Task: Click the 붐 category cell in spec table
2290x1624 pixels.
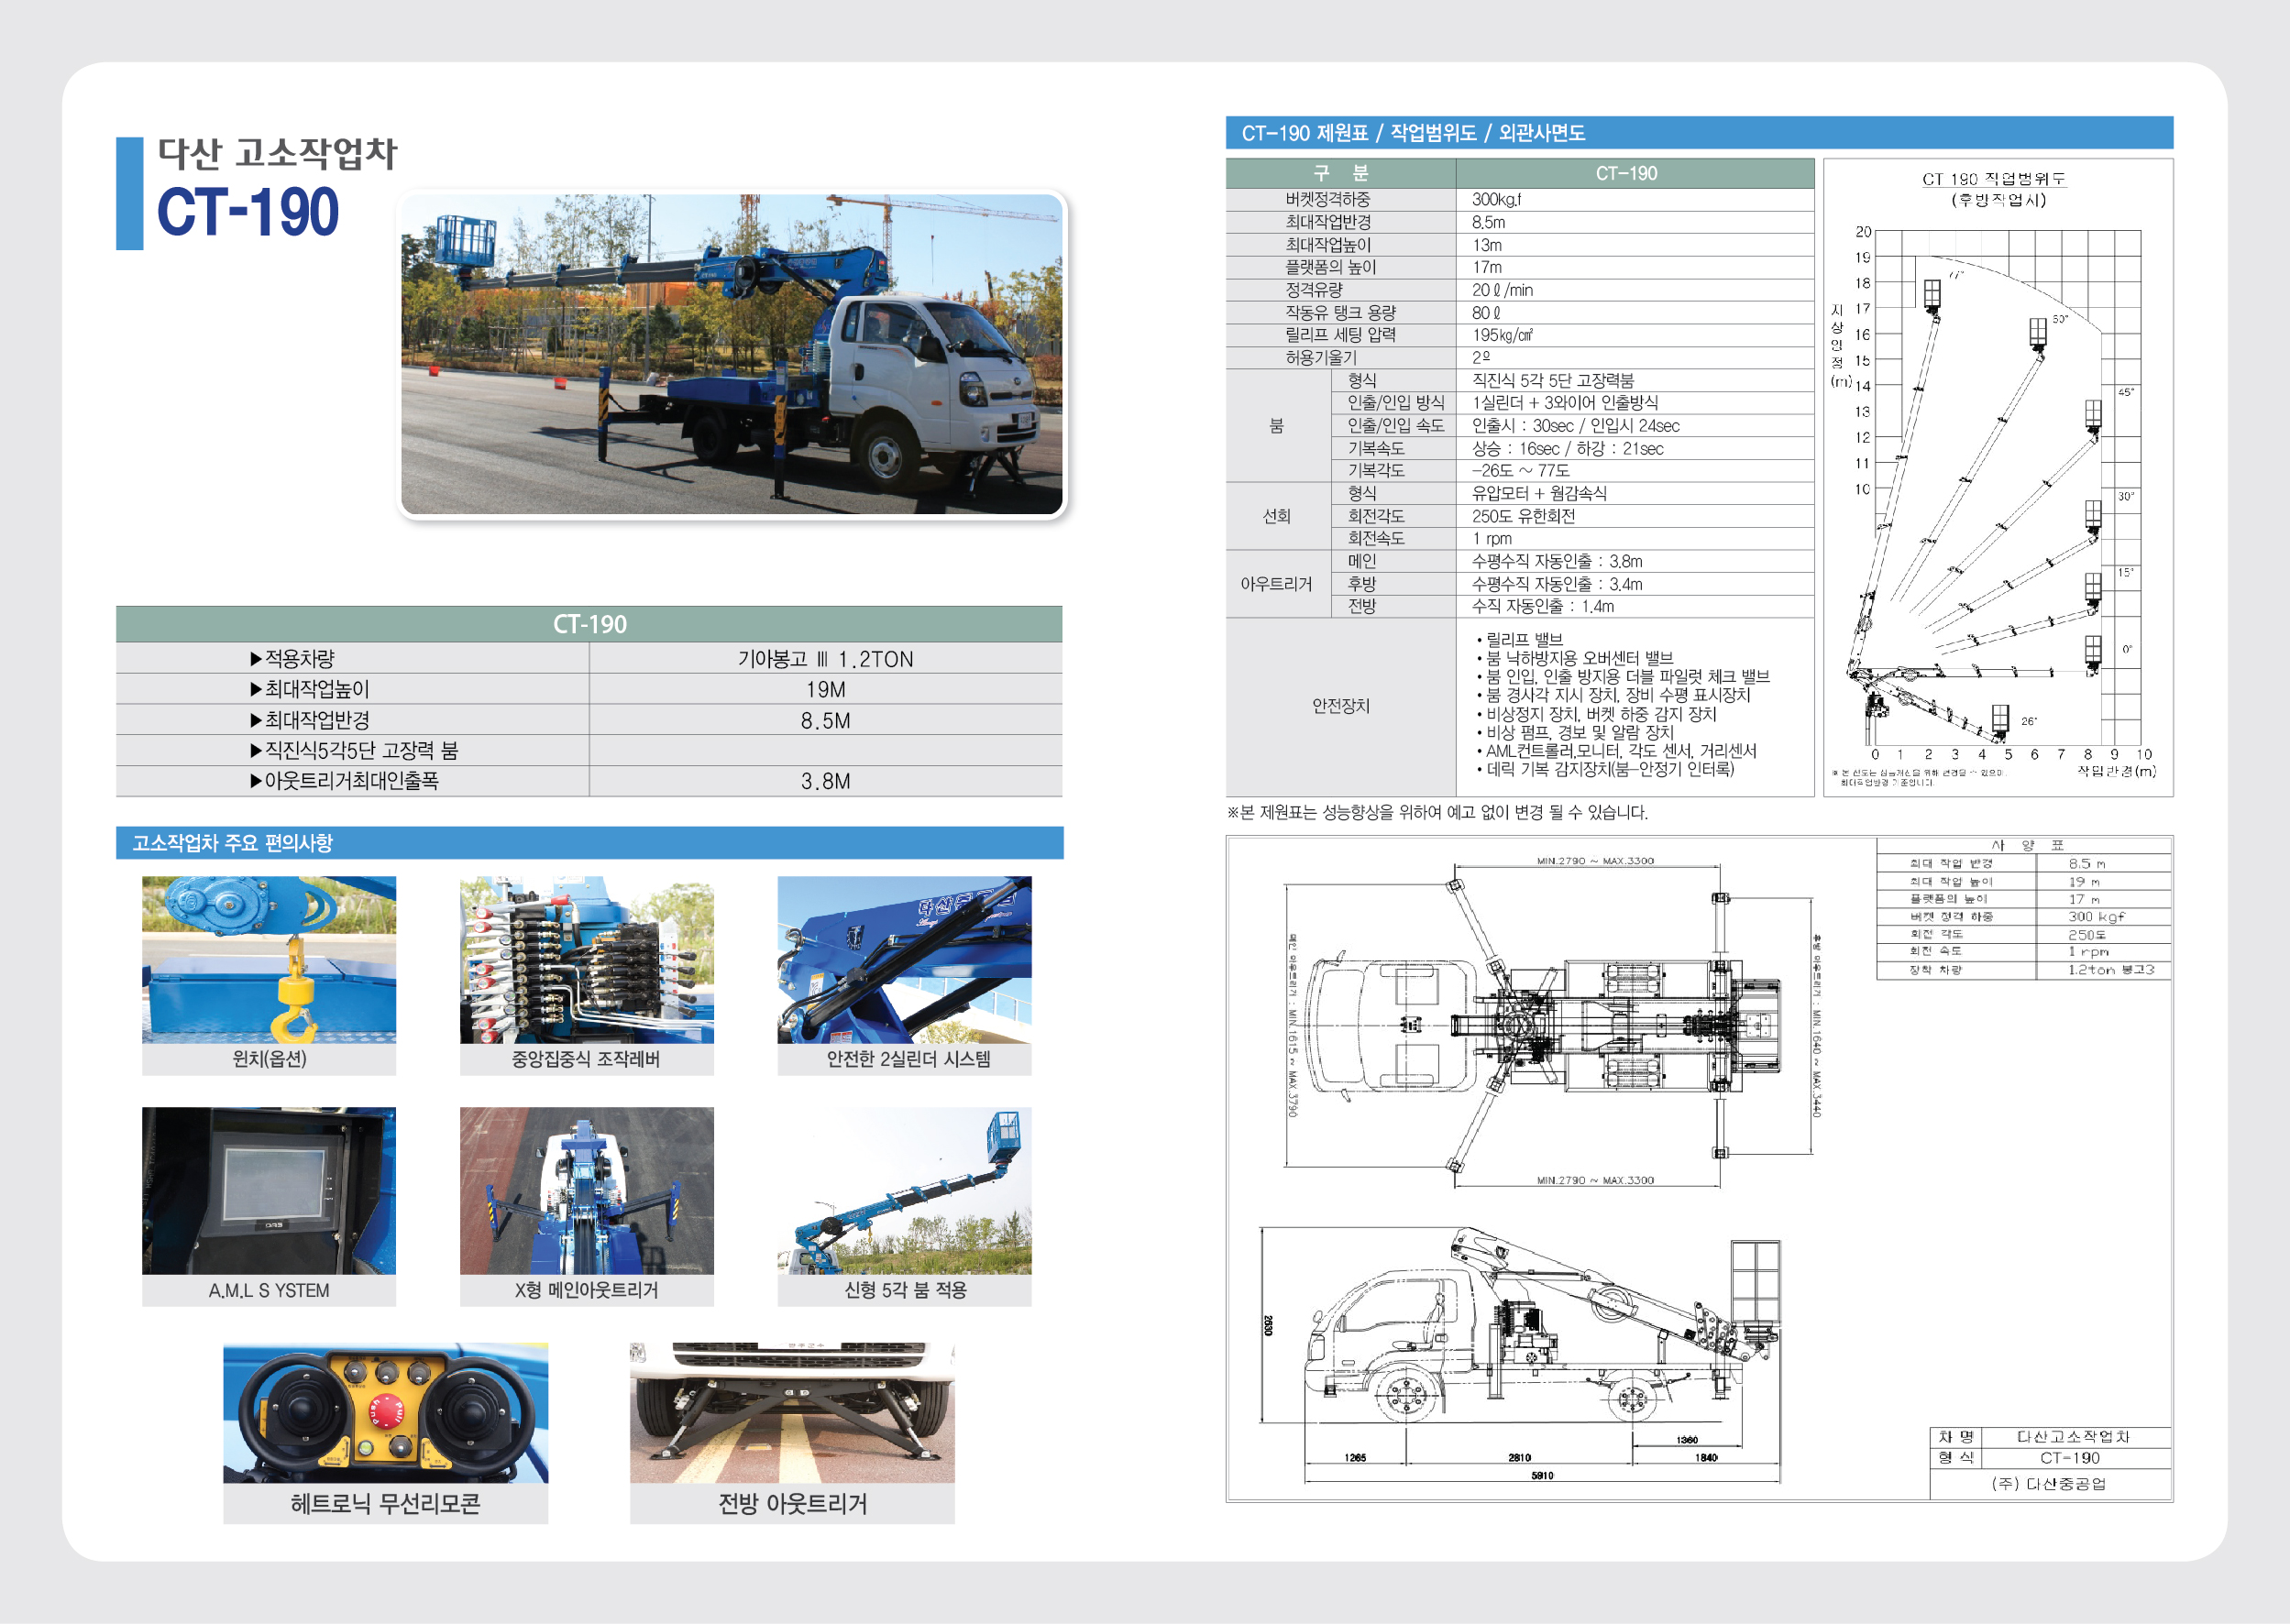Action: tap(1279, 425)
